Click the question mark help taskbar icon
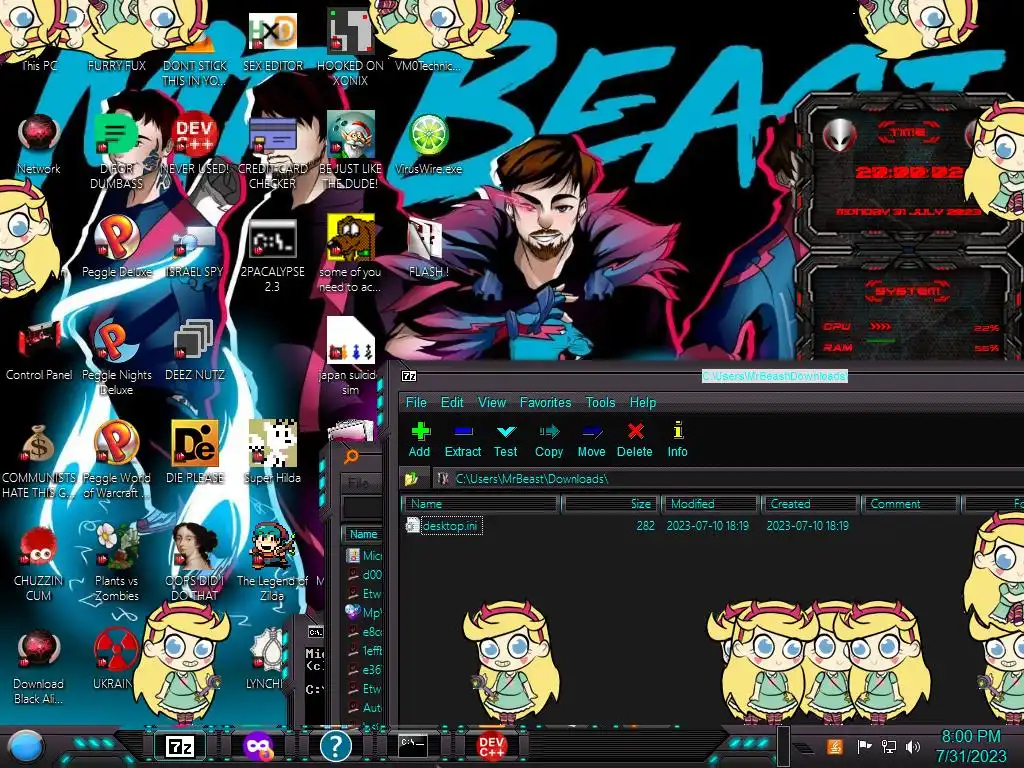This screenshot has width=1024, height=768. point(336,746)
